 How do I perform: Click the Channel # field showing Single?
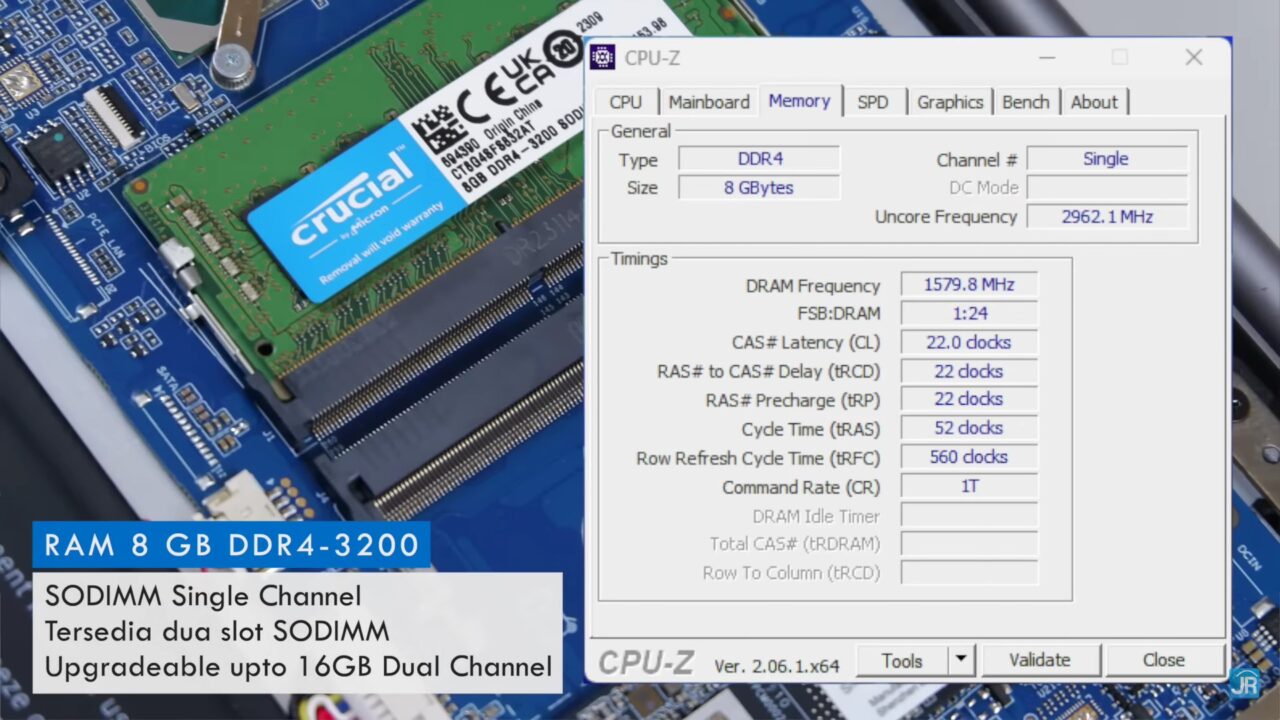[x=1106, y=159]
